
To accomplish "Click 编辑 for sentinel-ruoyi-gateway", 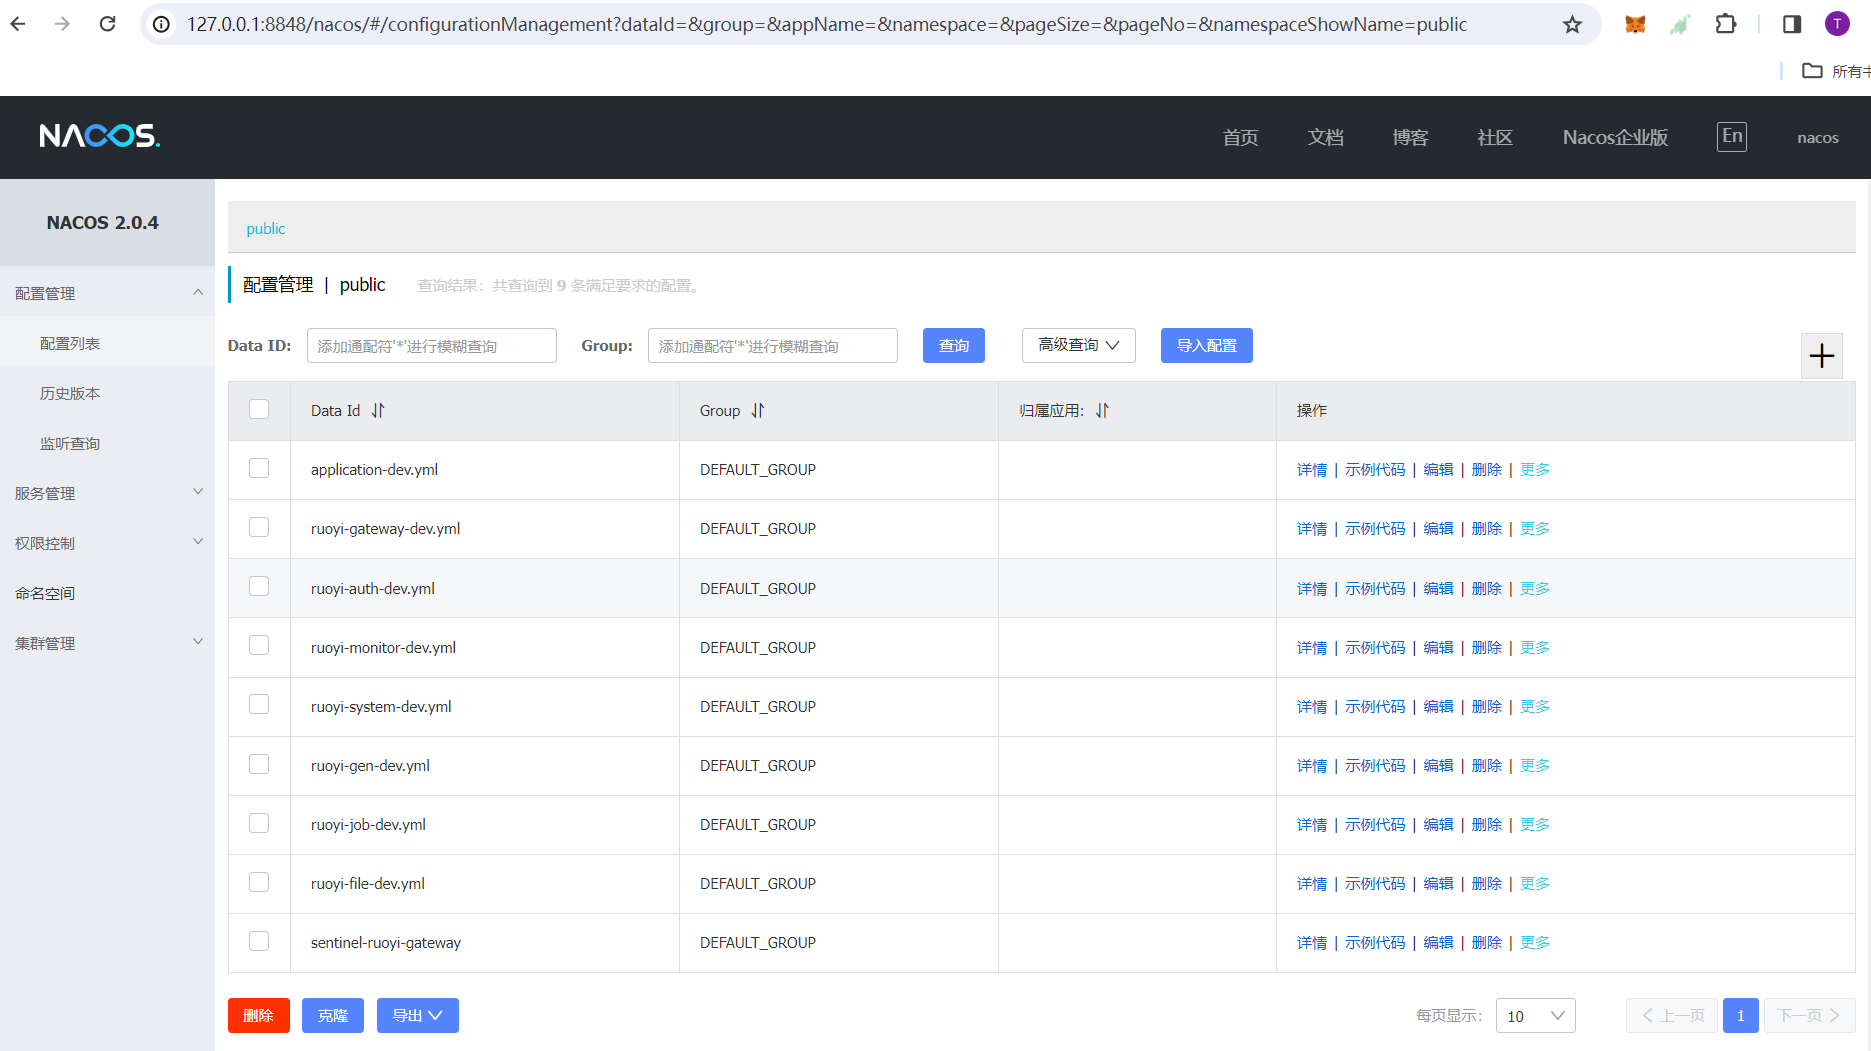I will pos(1438,943).
